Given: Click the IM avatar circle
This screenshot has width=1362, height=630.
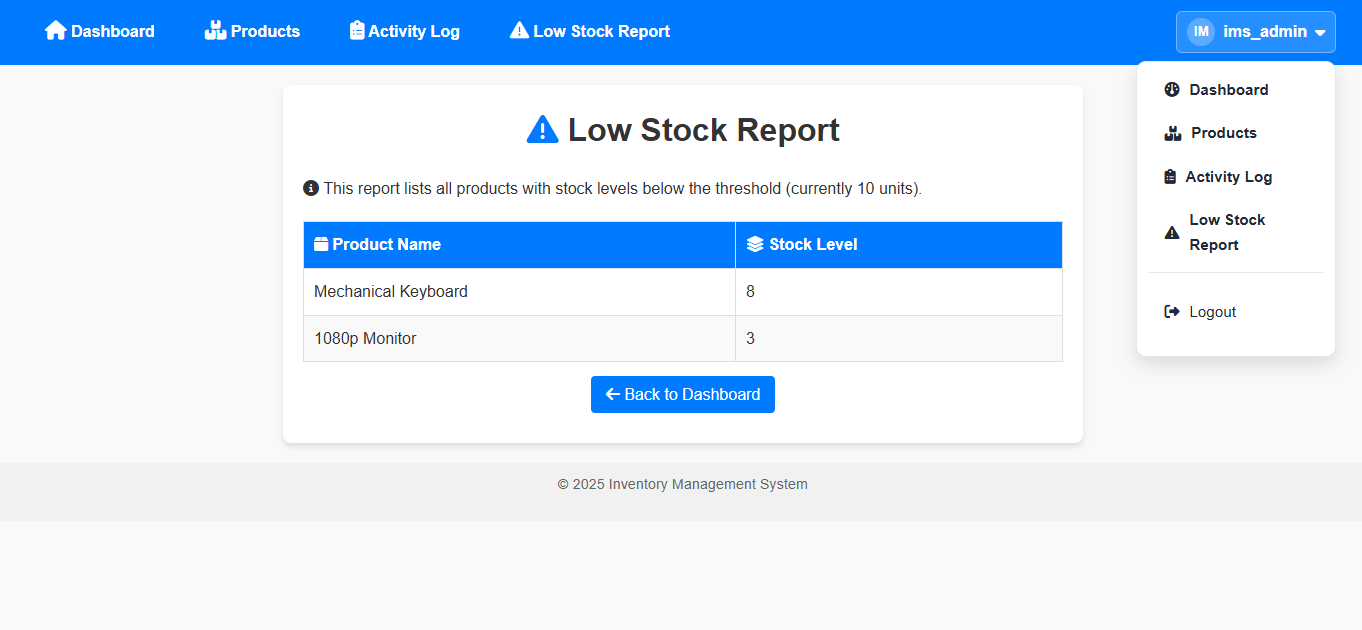Looking at the screenshot, I should pos(1201,32).
